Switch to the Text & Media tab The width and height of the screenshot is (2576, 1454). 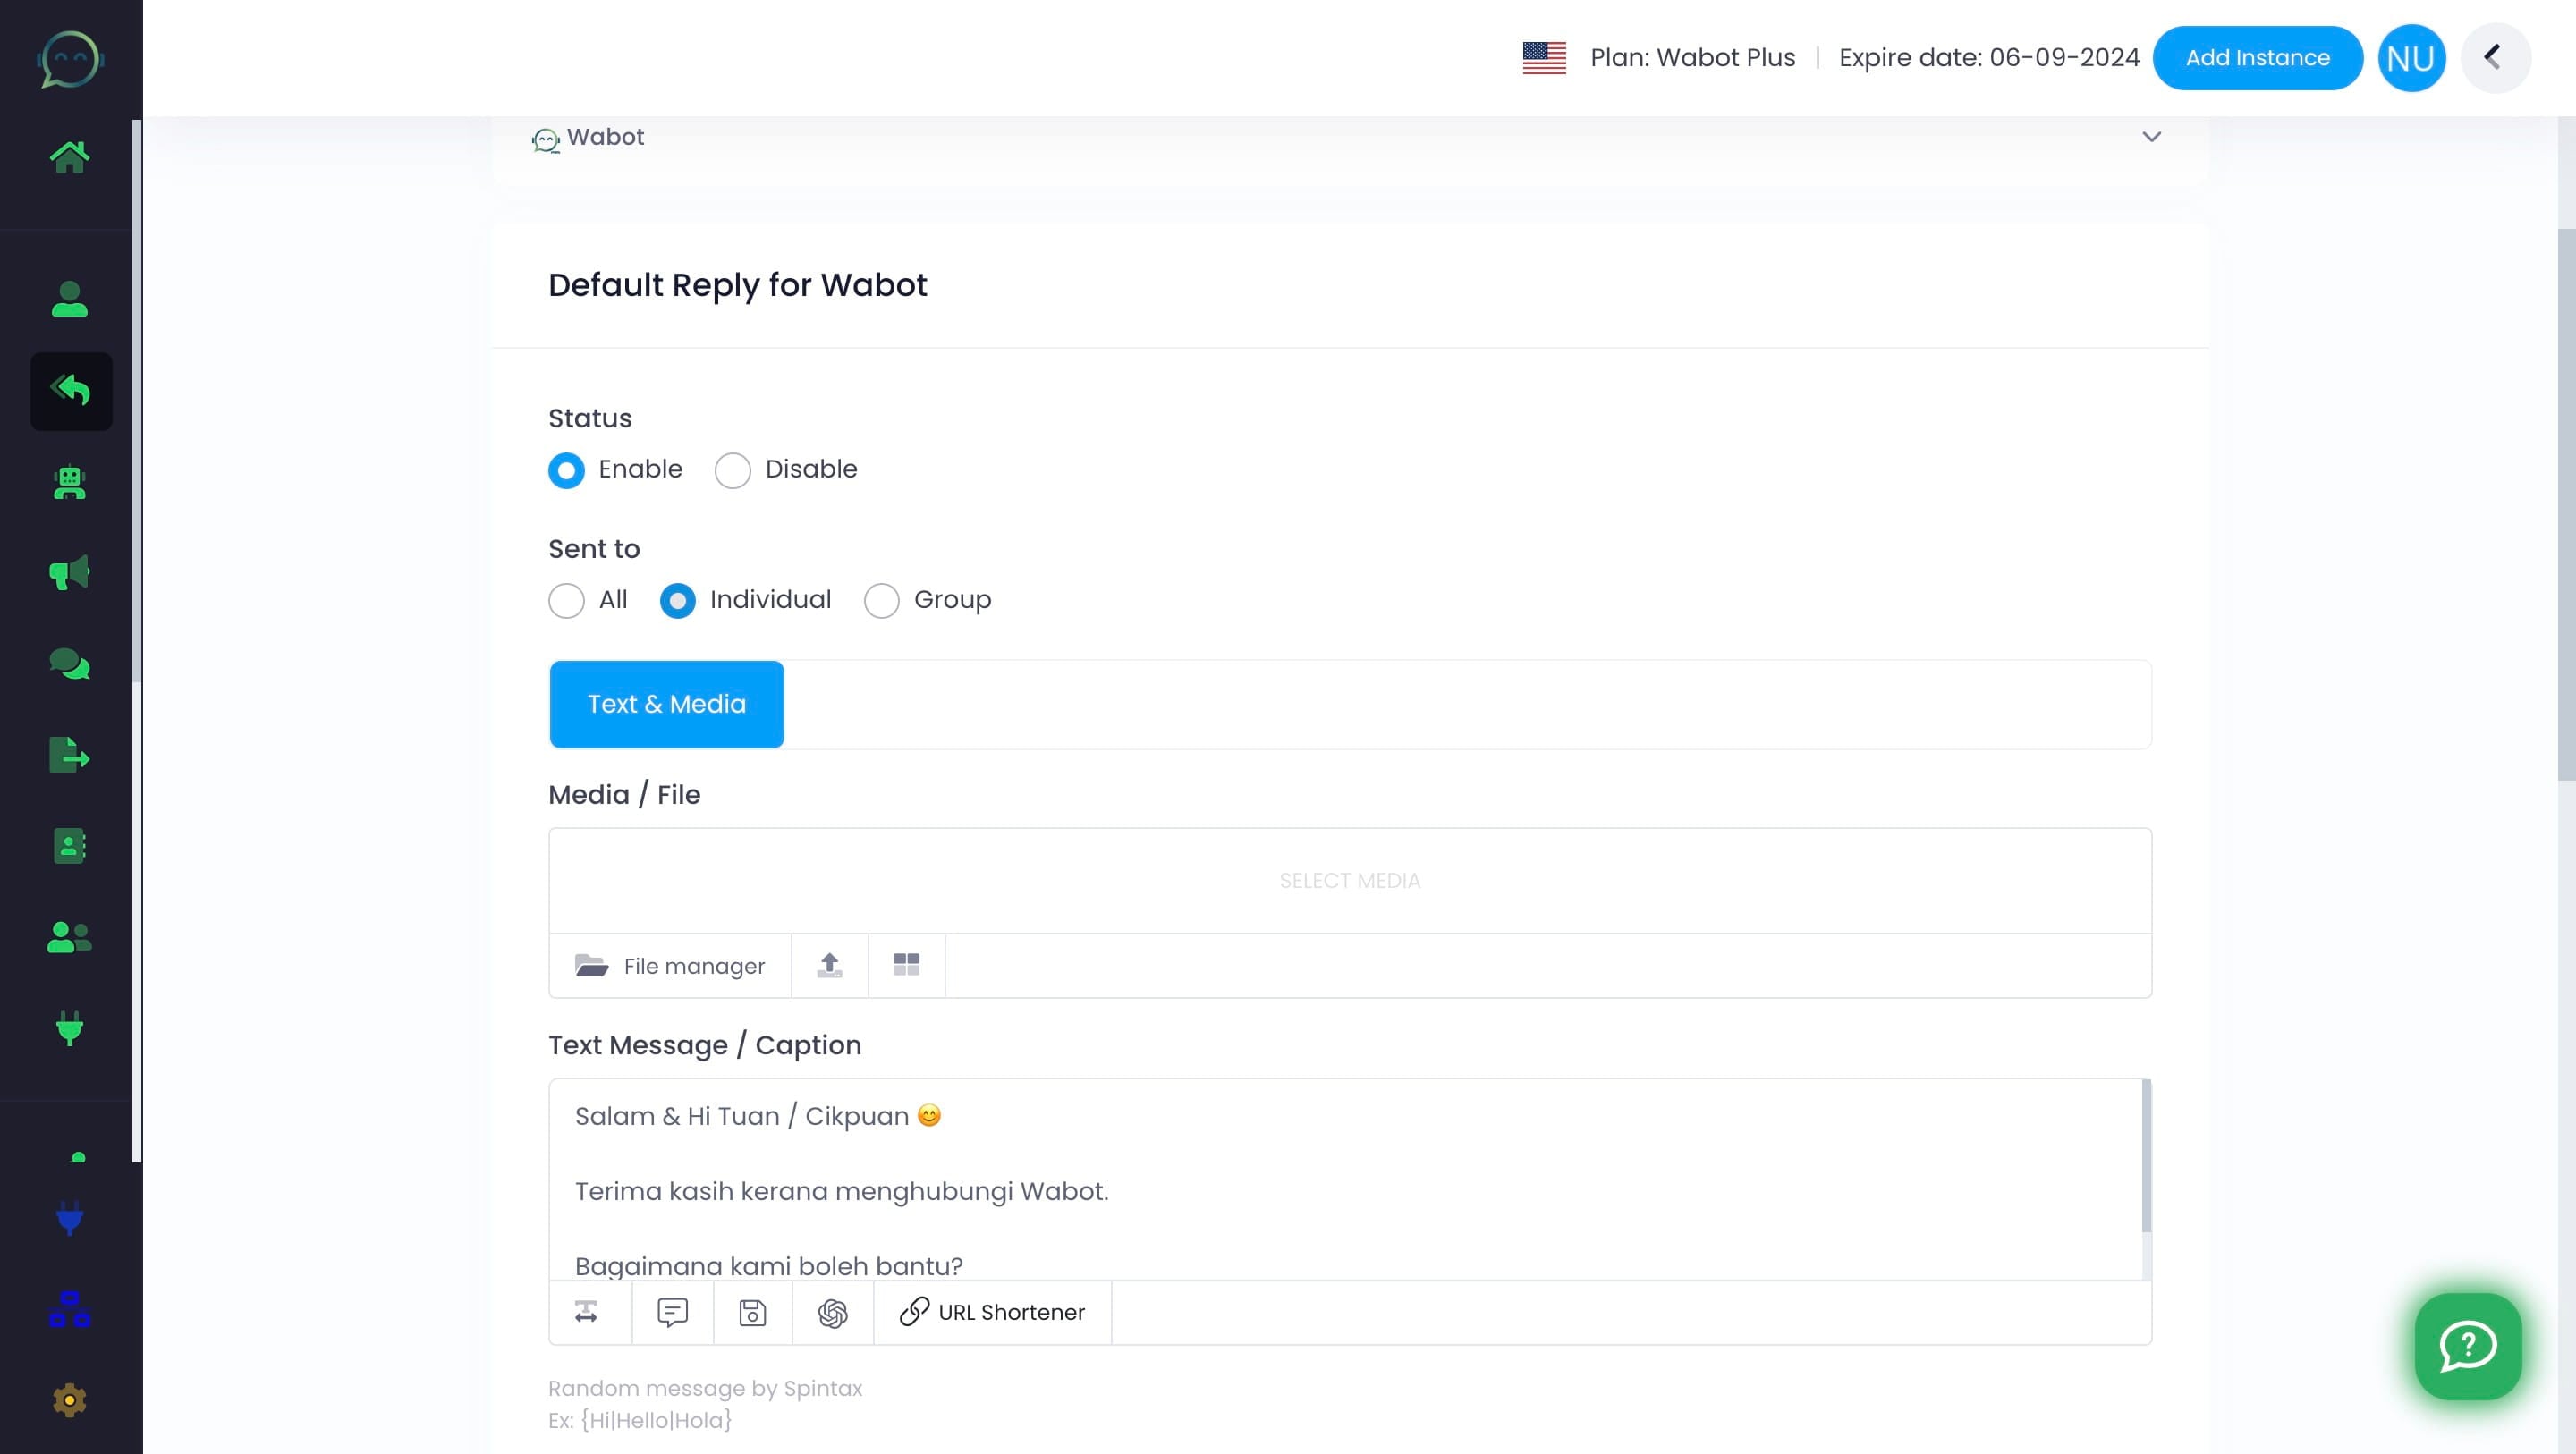[666, 704]
